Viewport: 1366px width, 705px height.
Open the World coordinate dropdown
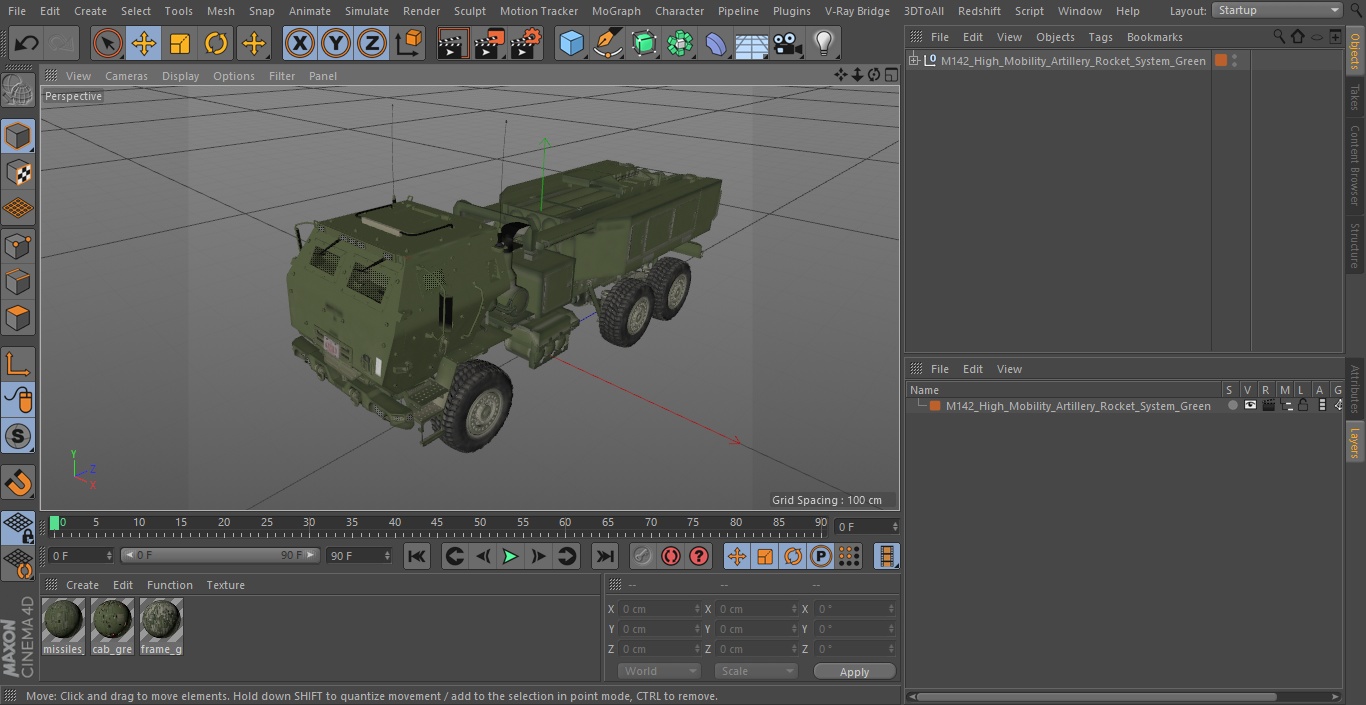[x=659, y=671]
